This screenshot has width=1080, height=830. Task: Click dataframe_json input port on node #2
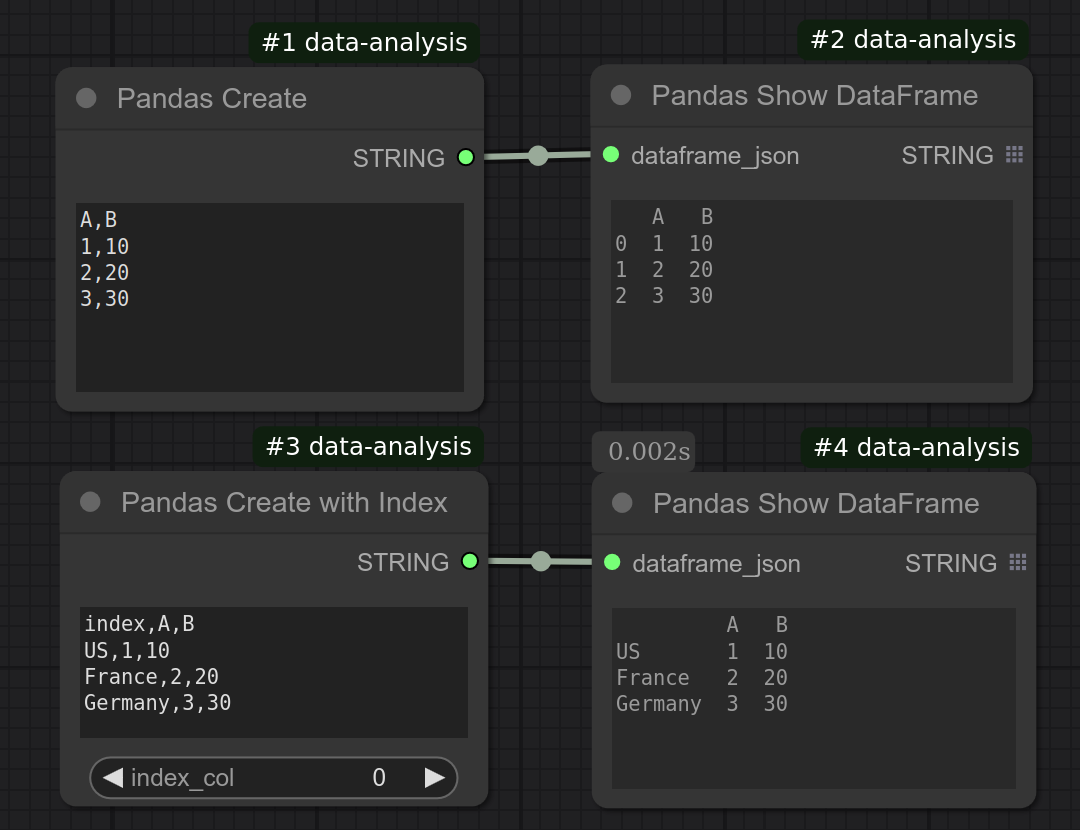click(611, 155)
